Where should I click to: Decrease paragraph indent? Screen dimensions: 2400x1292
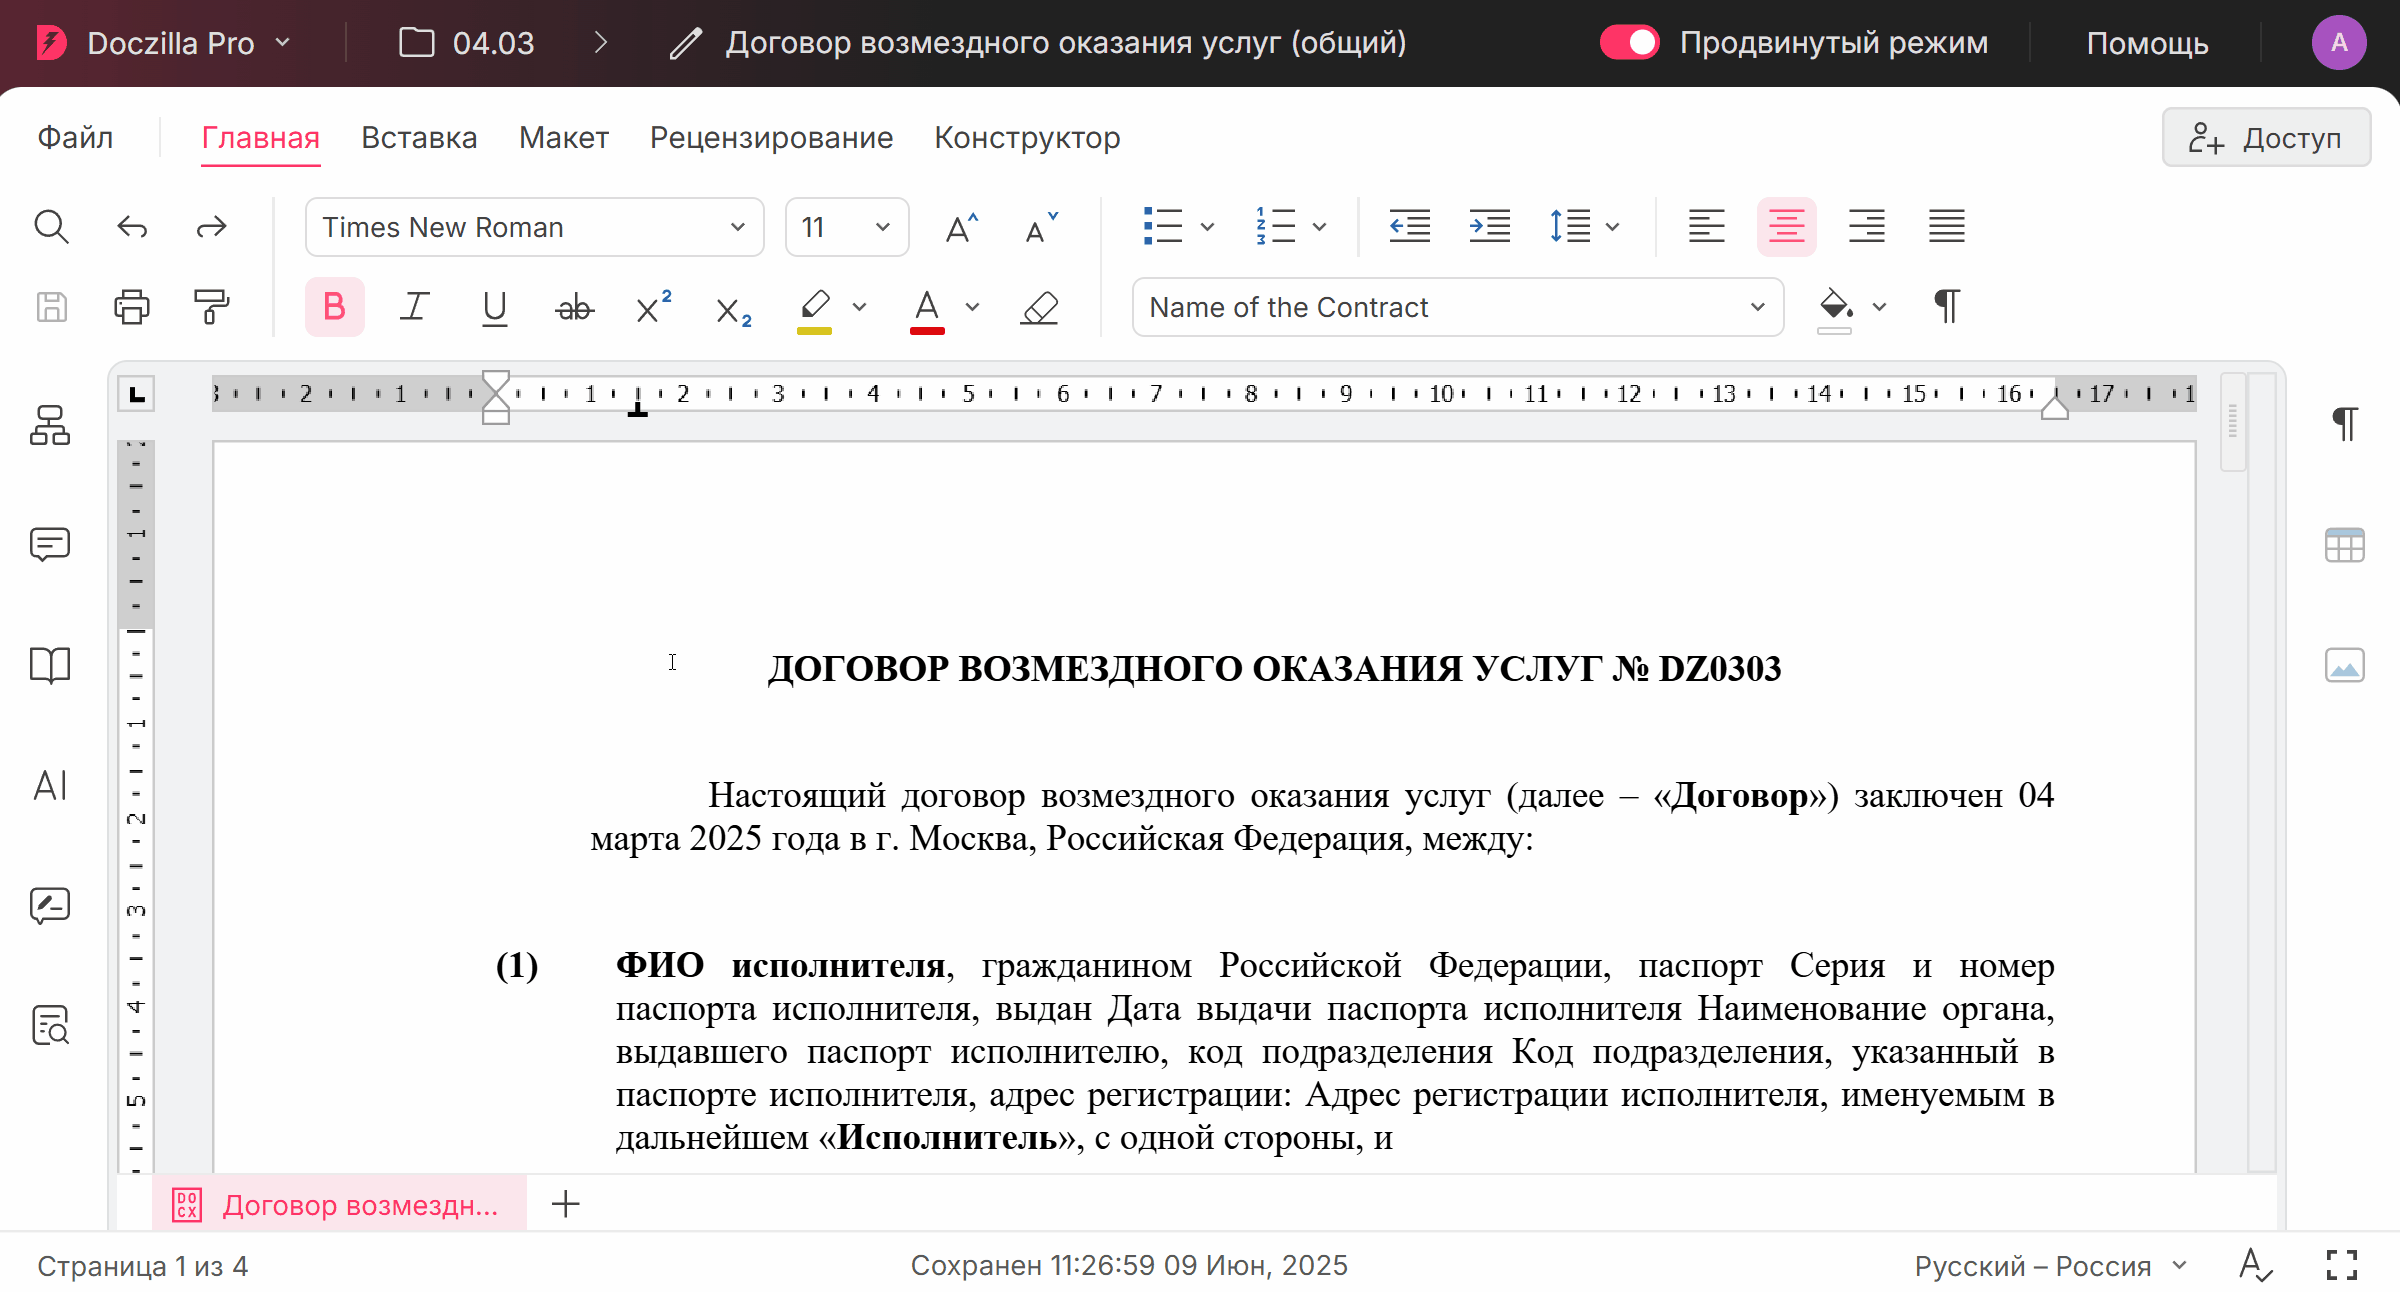1410,227
